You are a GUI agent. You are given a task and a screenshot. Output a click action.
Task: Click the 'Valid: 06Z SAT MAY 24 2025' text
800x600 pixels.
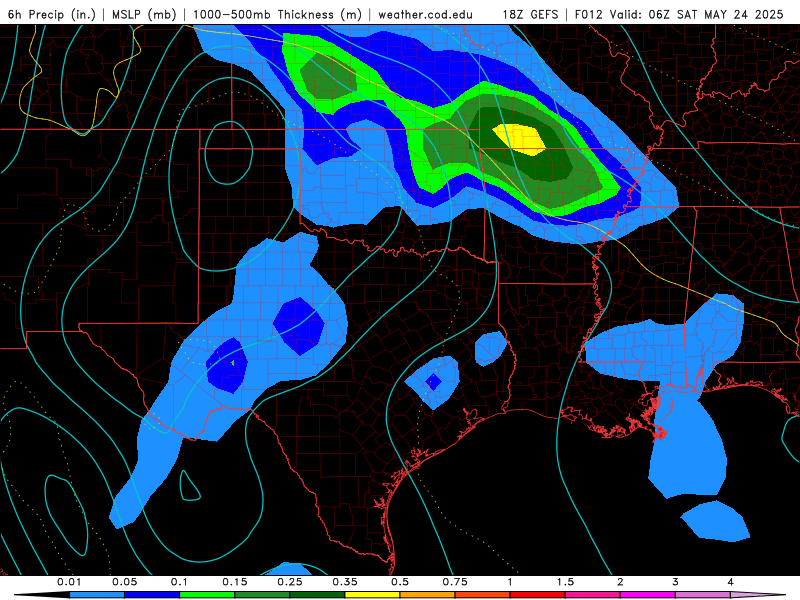click(x=697, y=14)
